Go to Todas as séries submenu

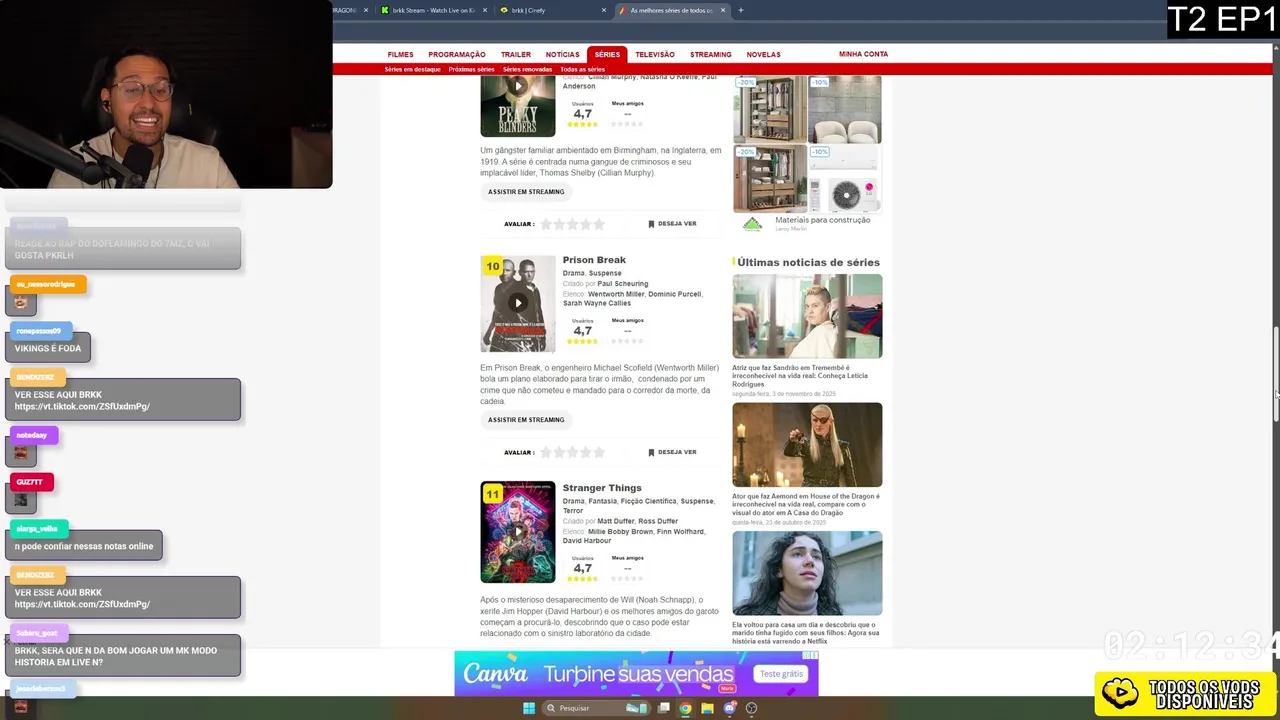point(582,69)
